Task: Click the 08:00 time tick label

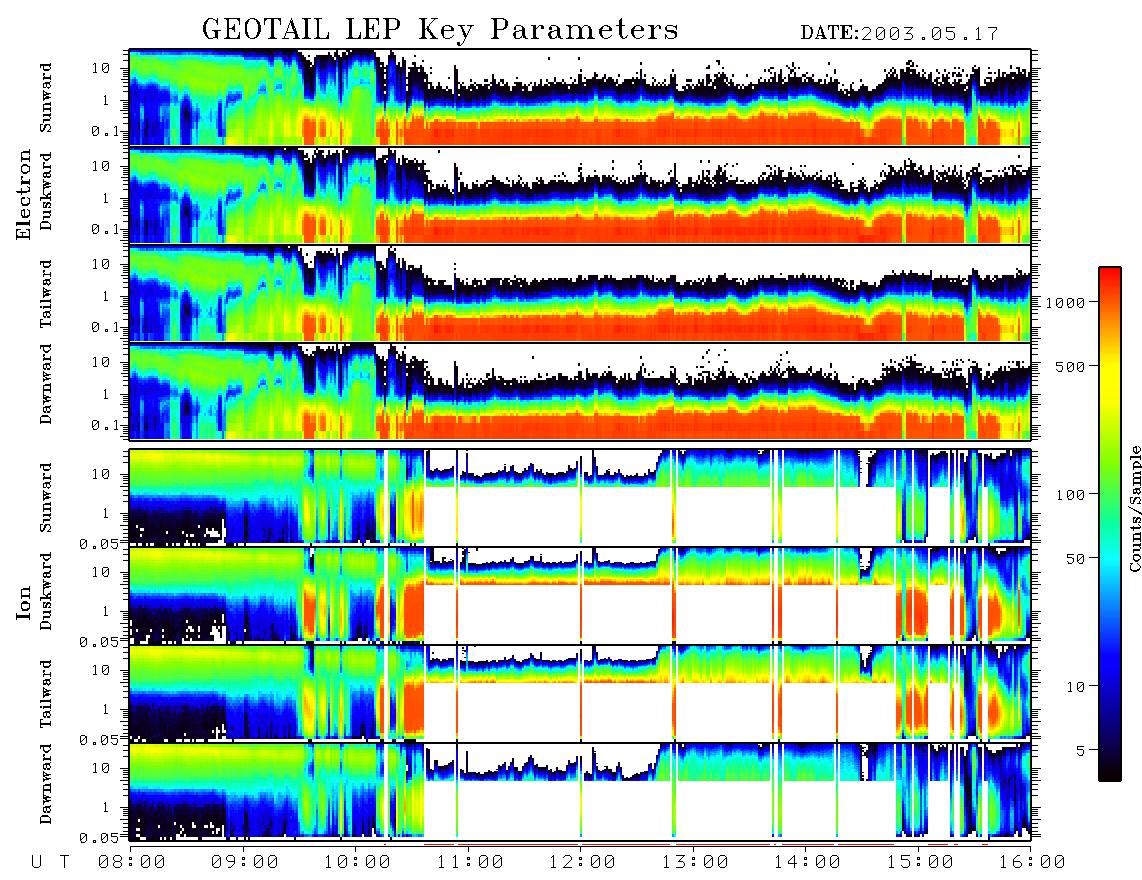Action: coord(132,863)
